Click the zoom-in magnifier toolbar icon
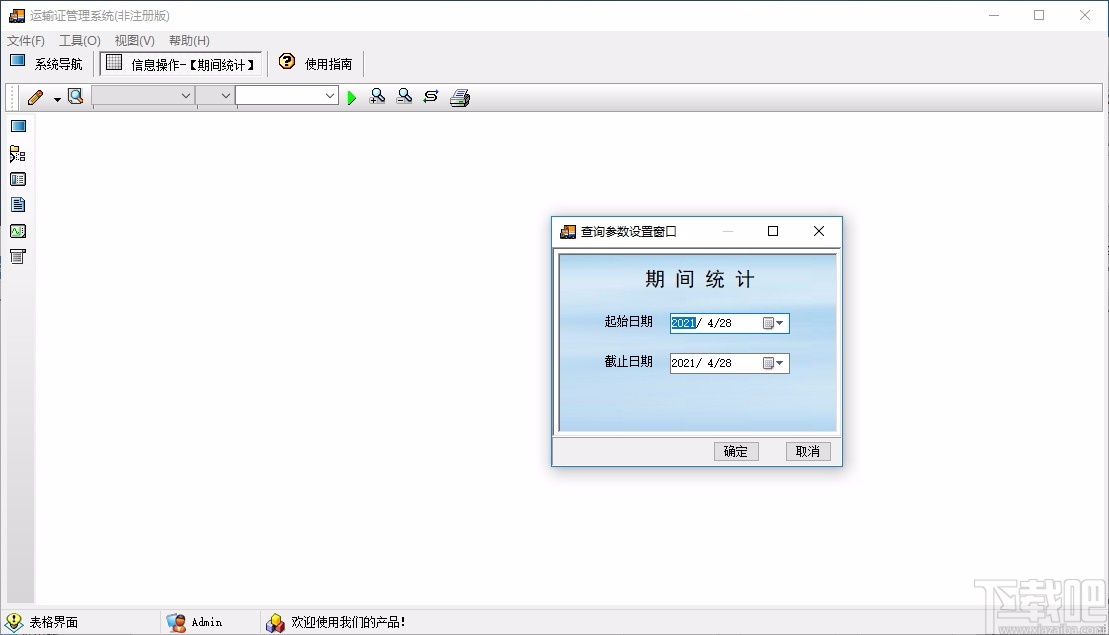 tap(377, 96)
